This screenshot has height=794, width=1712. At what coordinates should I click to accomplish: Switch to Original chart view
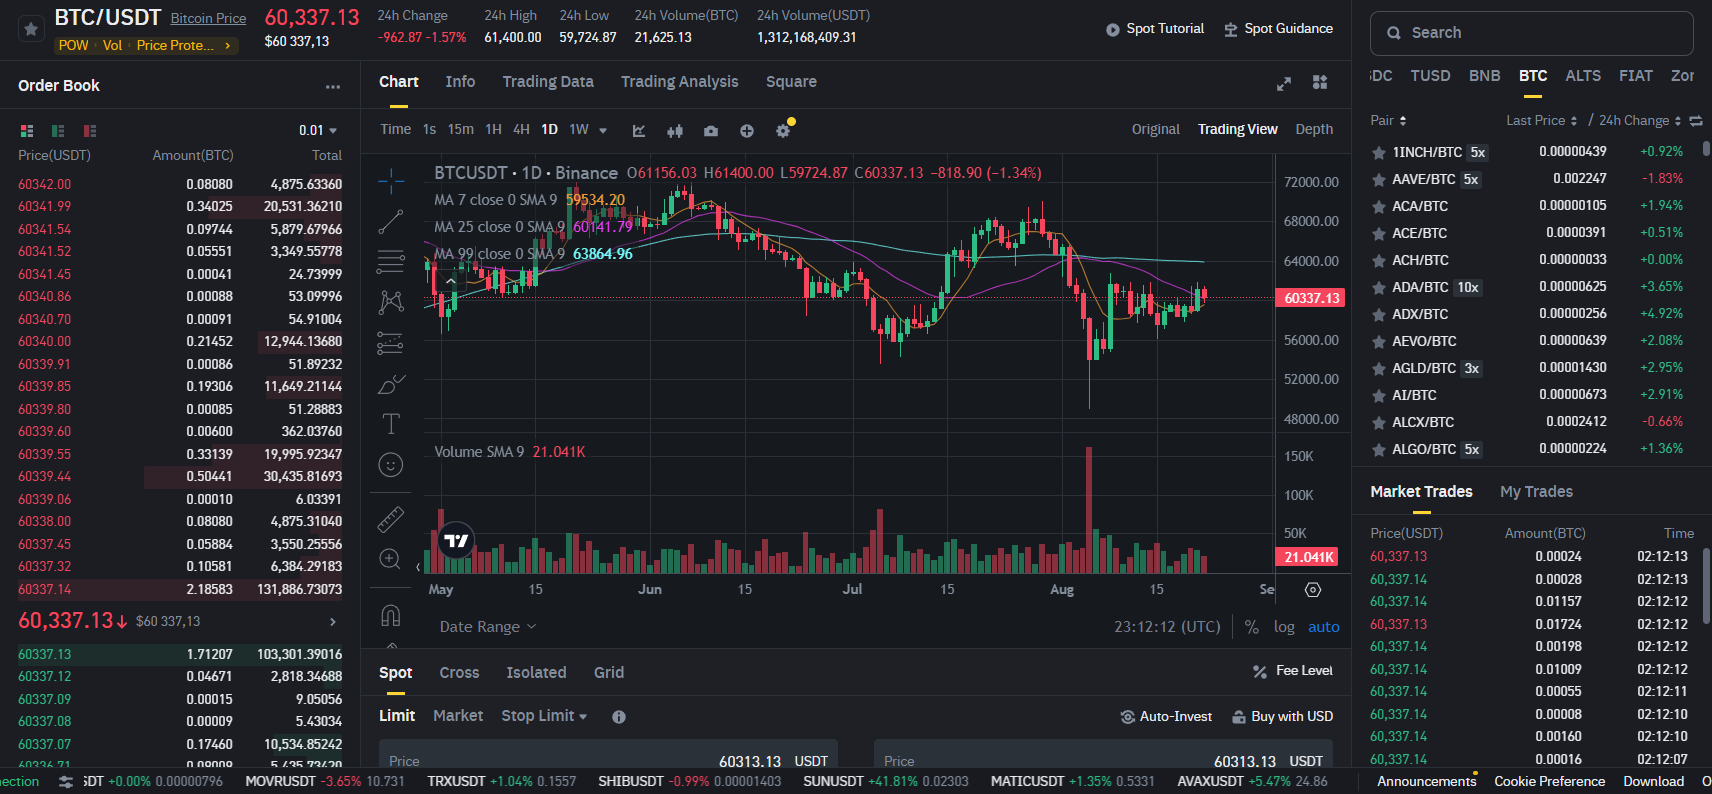[x=1156, y=129]
